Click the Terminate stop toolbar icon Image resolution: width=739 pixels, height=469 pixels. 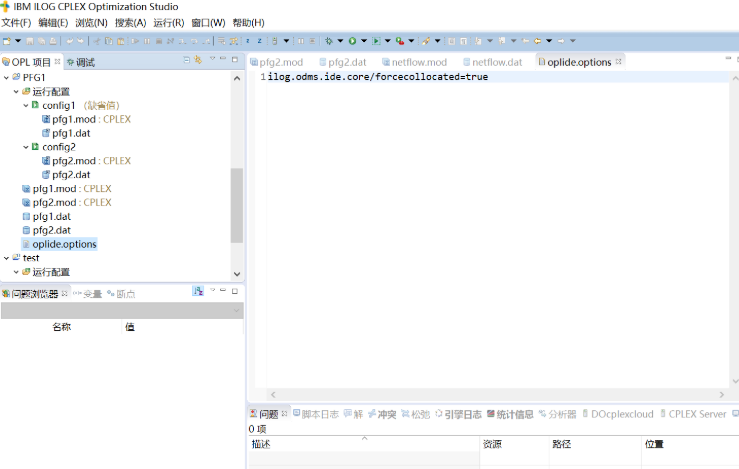(159, 41)
